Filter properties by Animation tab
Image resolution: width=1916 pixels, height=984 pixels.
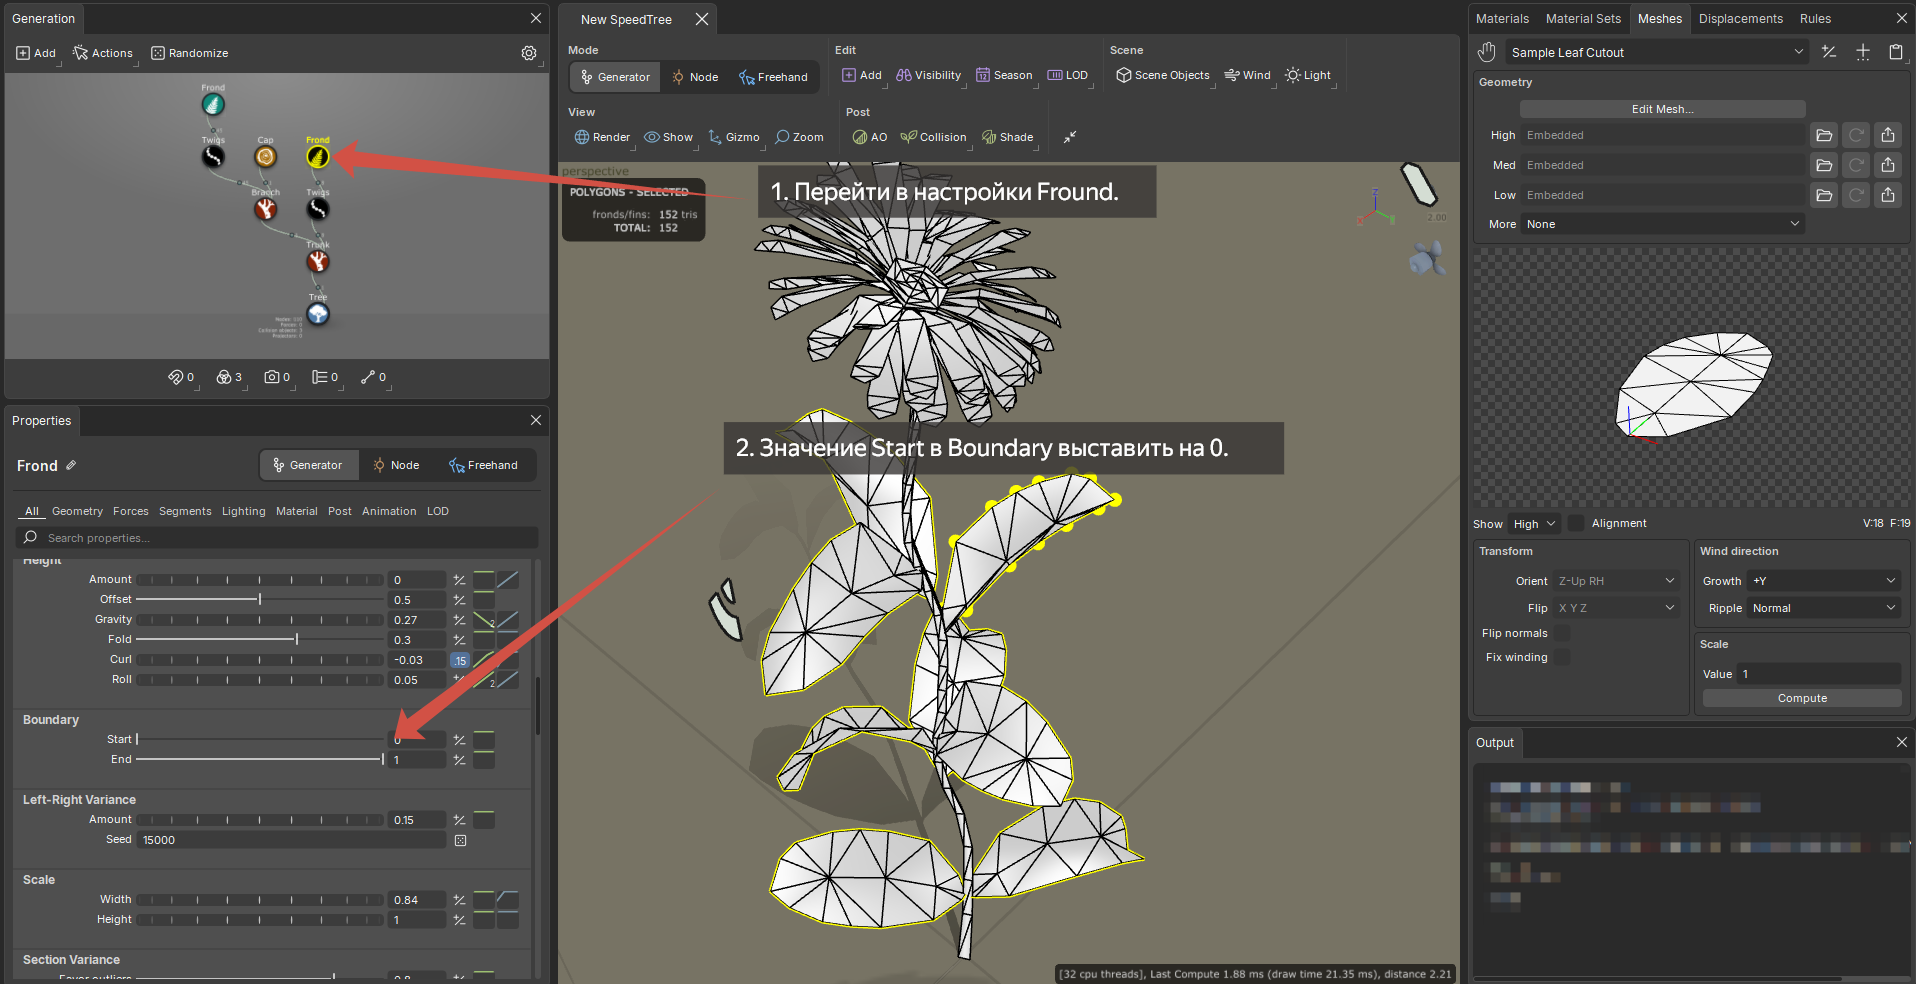click(x=389, y=511)
